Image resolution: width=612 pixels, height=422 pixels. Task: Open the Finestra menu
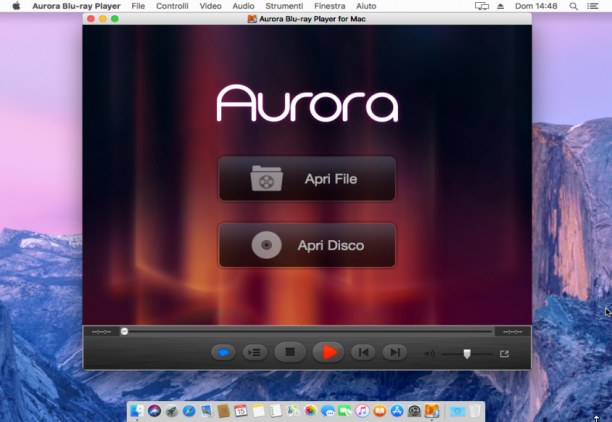tap(330, 6)
